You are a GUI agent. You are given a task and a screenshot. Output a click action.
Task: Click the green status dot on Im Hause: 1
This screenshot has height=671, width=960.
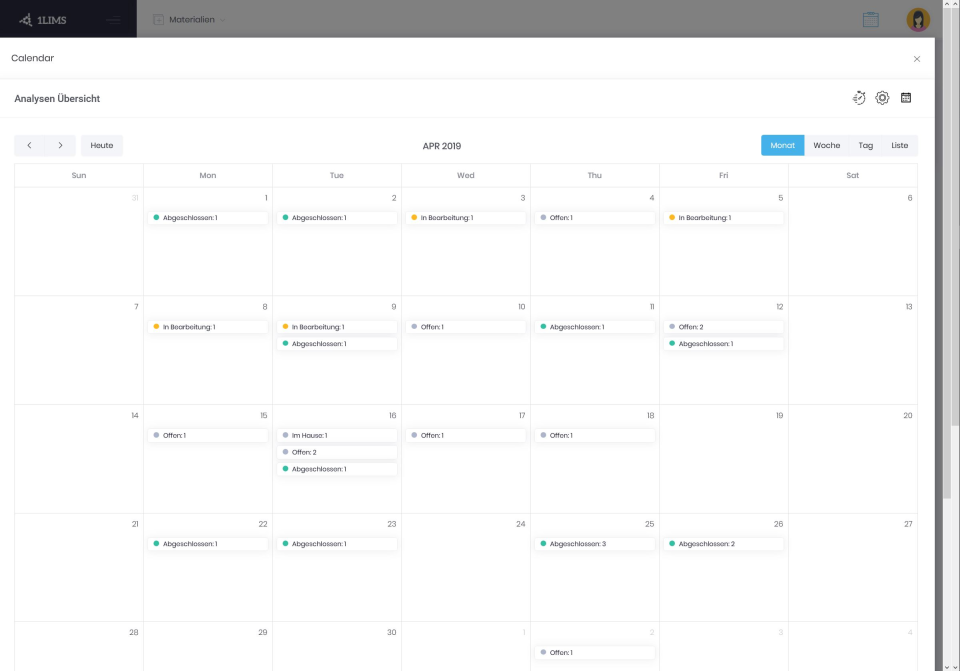click(285, 435)
